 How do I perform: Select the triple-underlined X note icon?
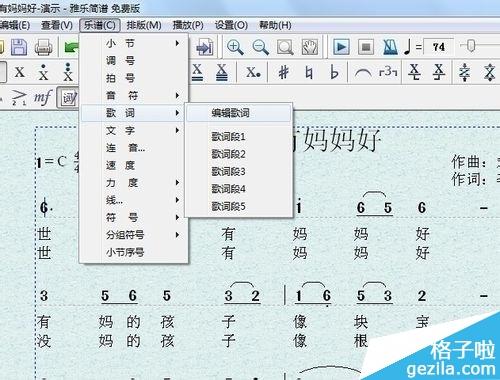coord(222,72)
